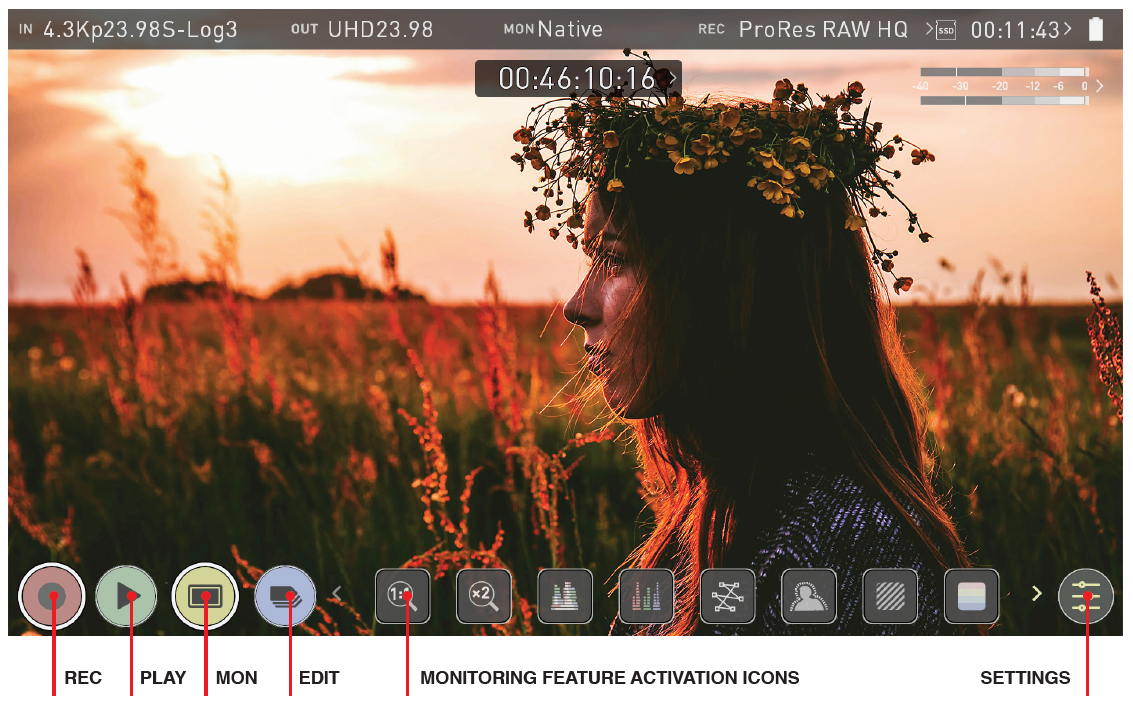Image resolution: width=1133 pixels, height=709 pixels.
Task: Show more monitoring icons with right chevron
Action: click(1036, 594)
